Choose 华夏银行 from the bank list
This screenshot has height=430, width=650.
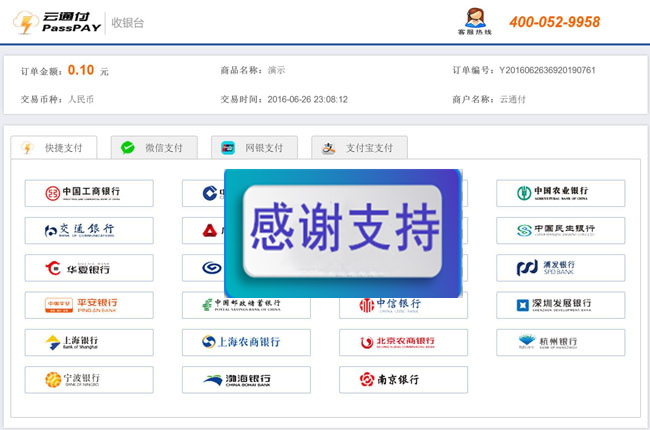coord(89,268)
